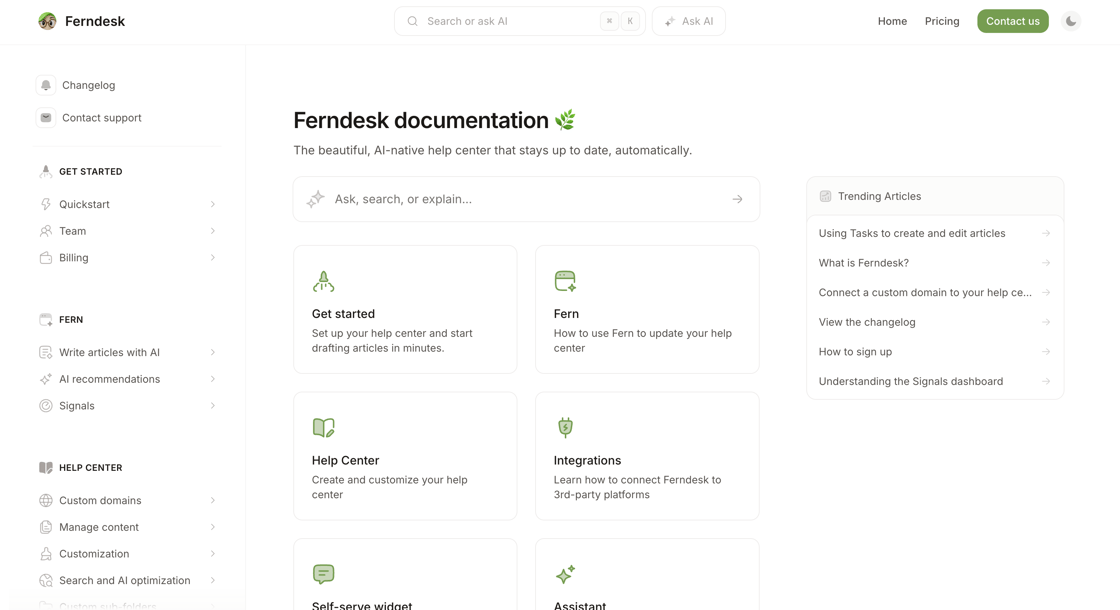Submit the query with the arrow icon
This screenshot has height=610, width=1120.
point(737,199)
